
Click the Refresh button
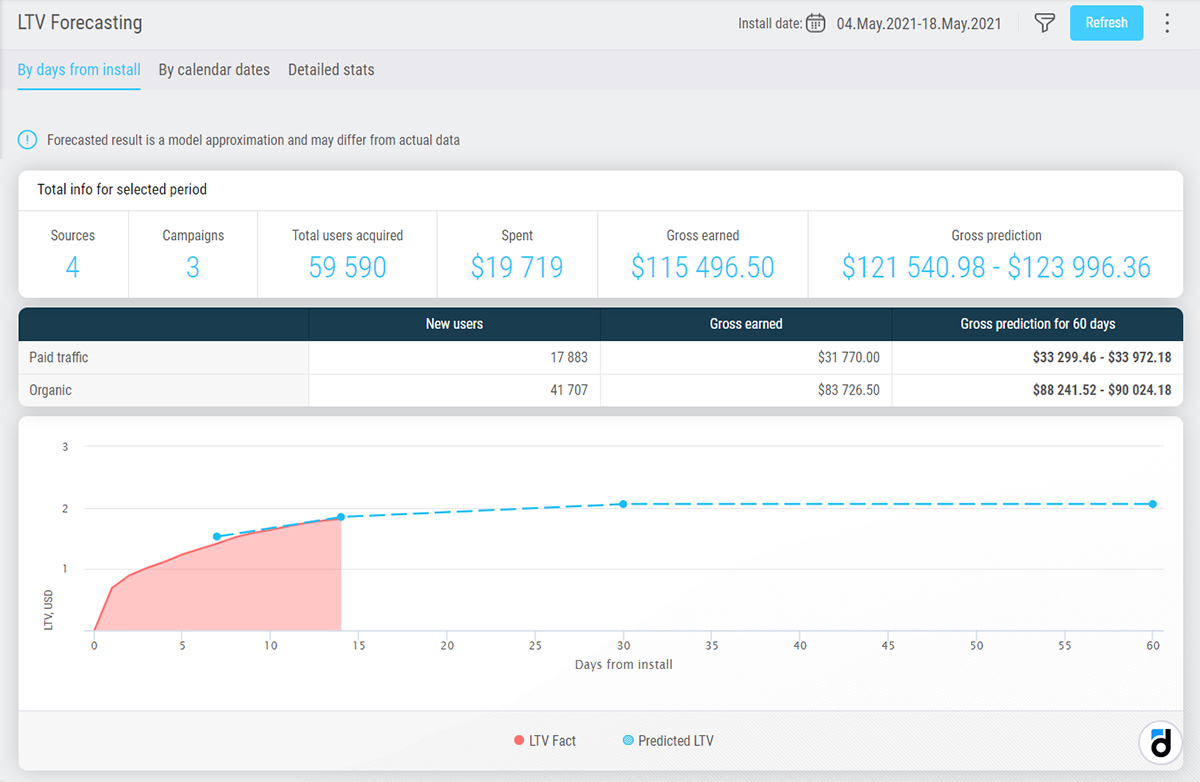[1106, 23]
